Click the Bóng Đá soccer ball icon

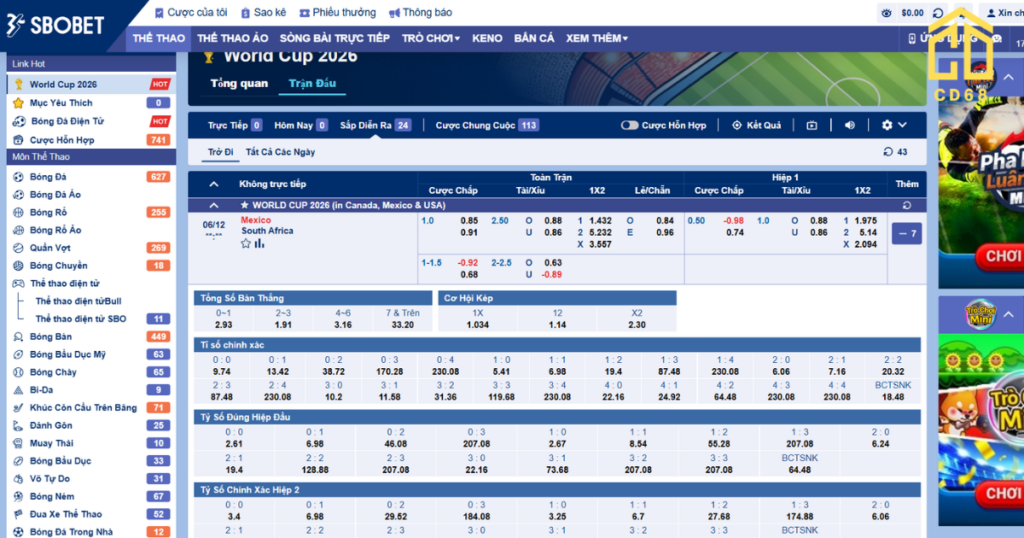point(18,177)
